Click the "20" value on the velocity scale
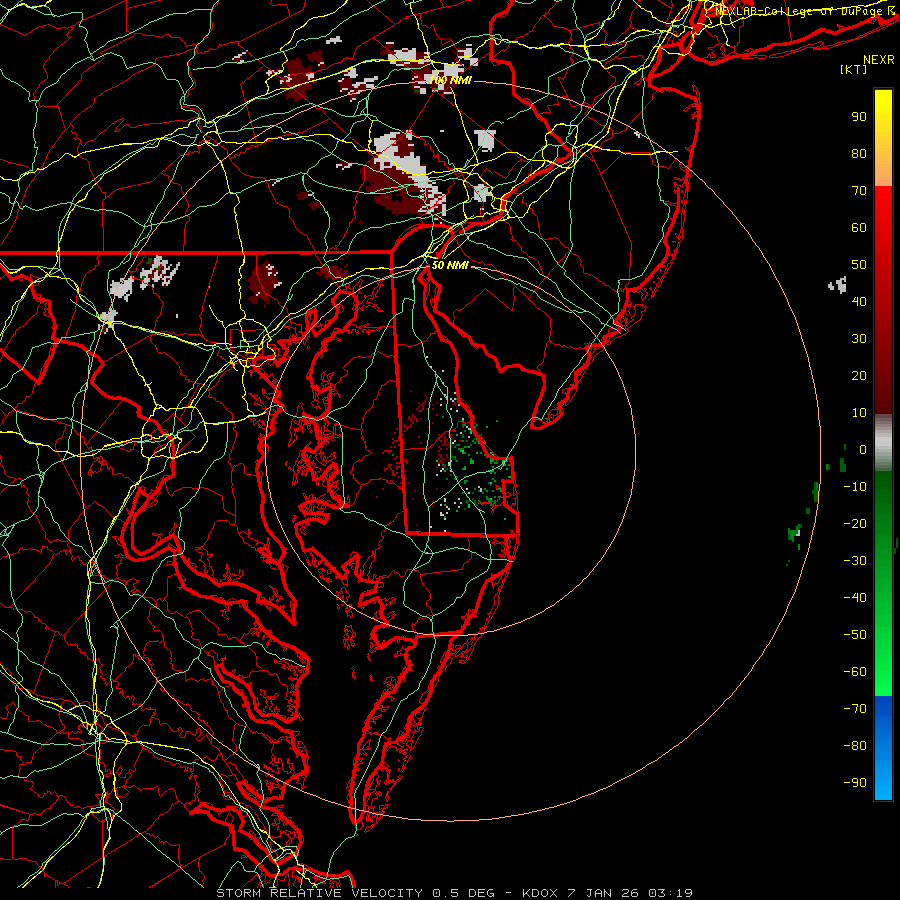900x900 pixels. (859, 375)
